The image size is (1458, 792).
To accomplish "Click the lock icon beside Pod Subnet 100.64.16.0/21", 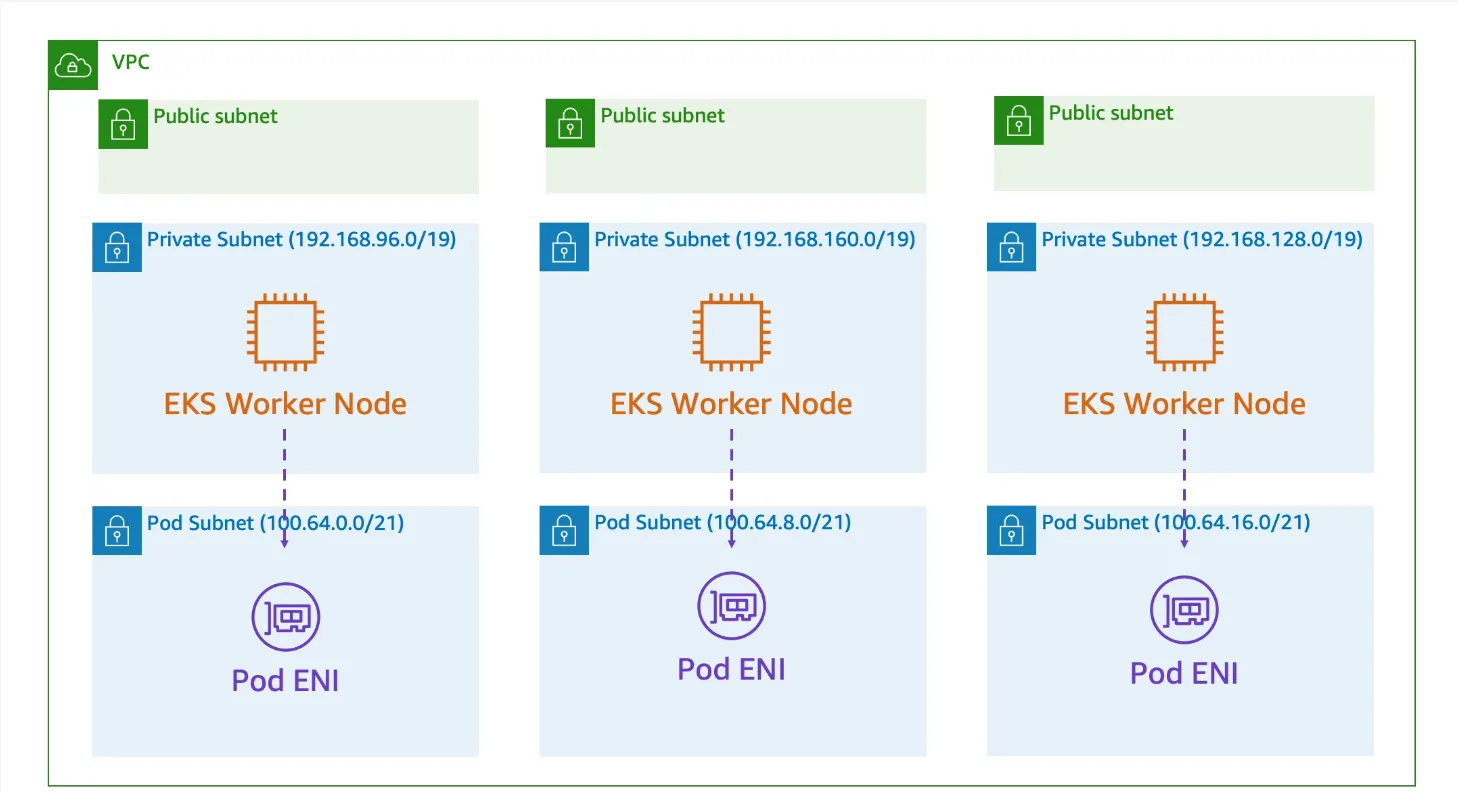I will pos(1012,530).
